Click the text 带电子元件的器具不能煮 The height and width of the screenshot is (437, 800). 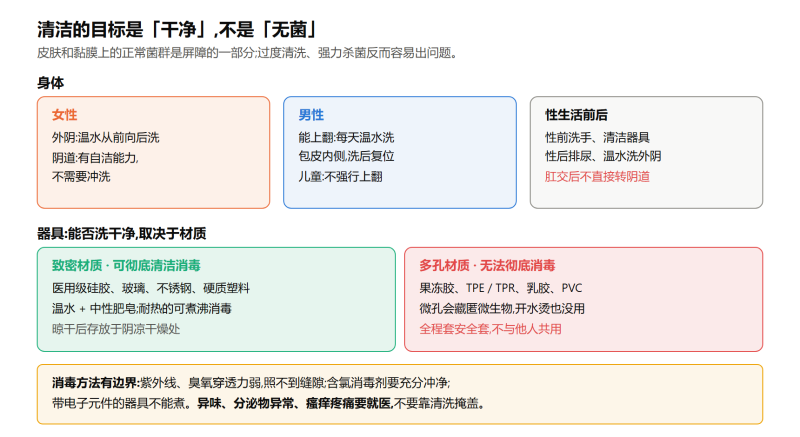(118, 403)
